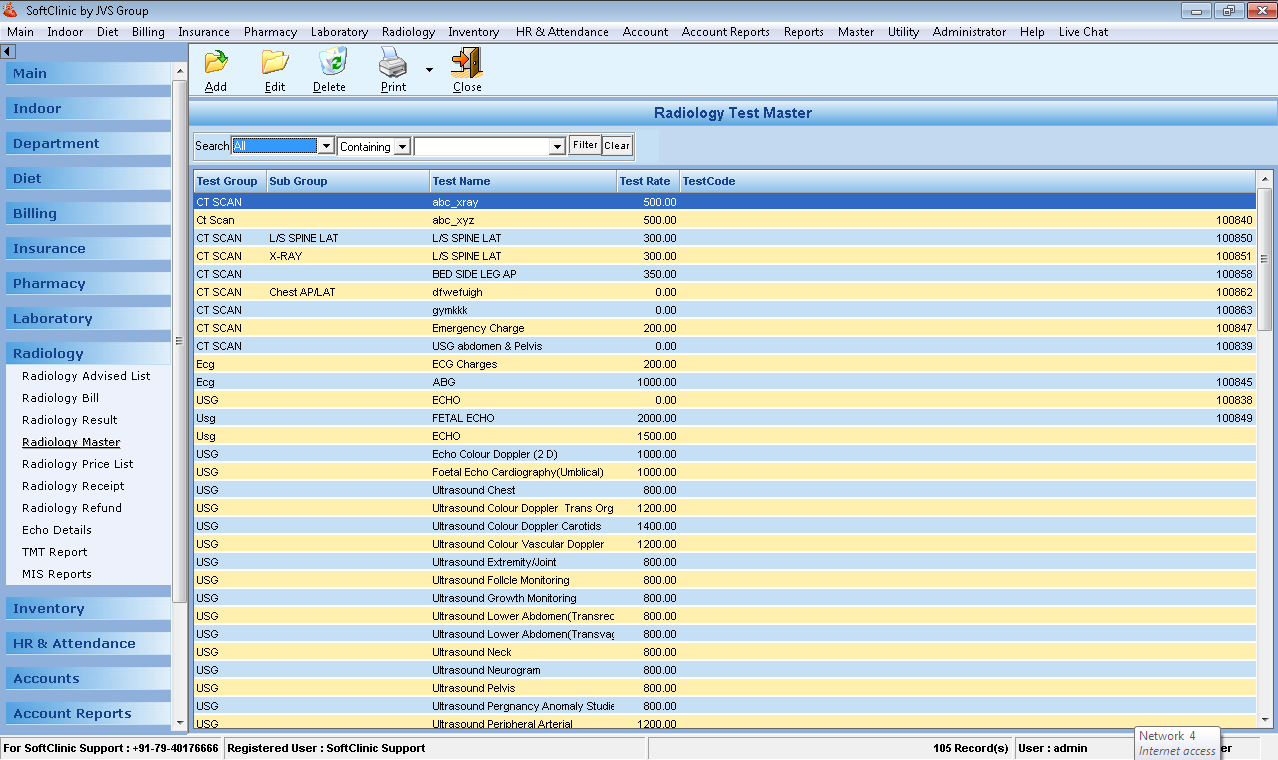Click the Edit folder icon
The image size is (1278, 760).
(x=275, y=63)
